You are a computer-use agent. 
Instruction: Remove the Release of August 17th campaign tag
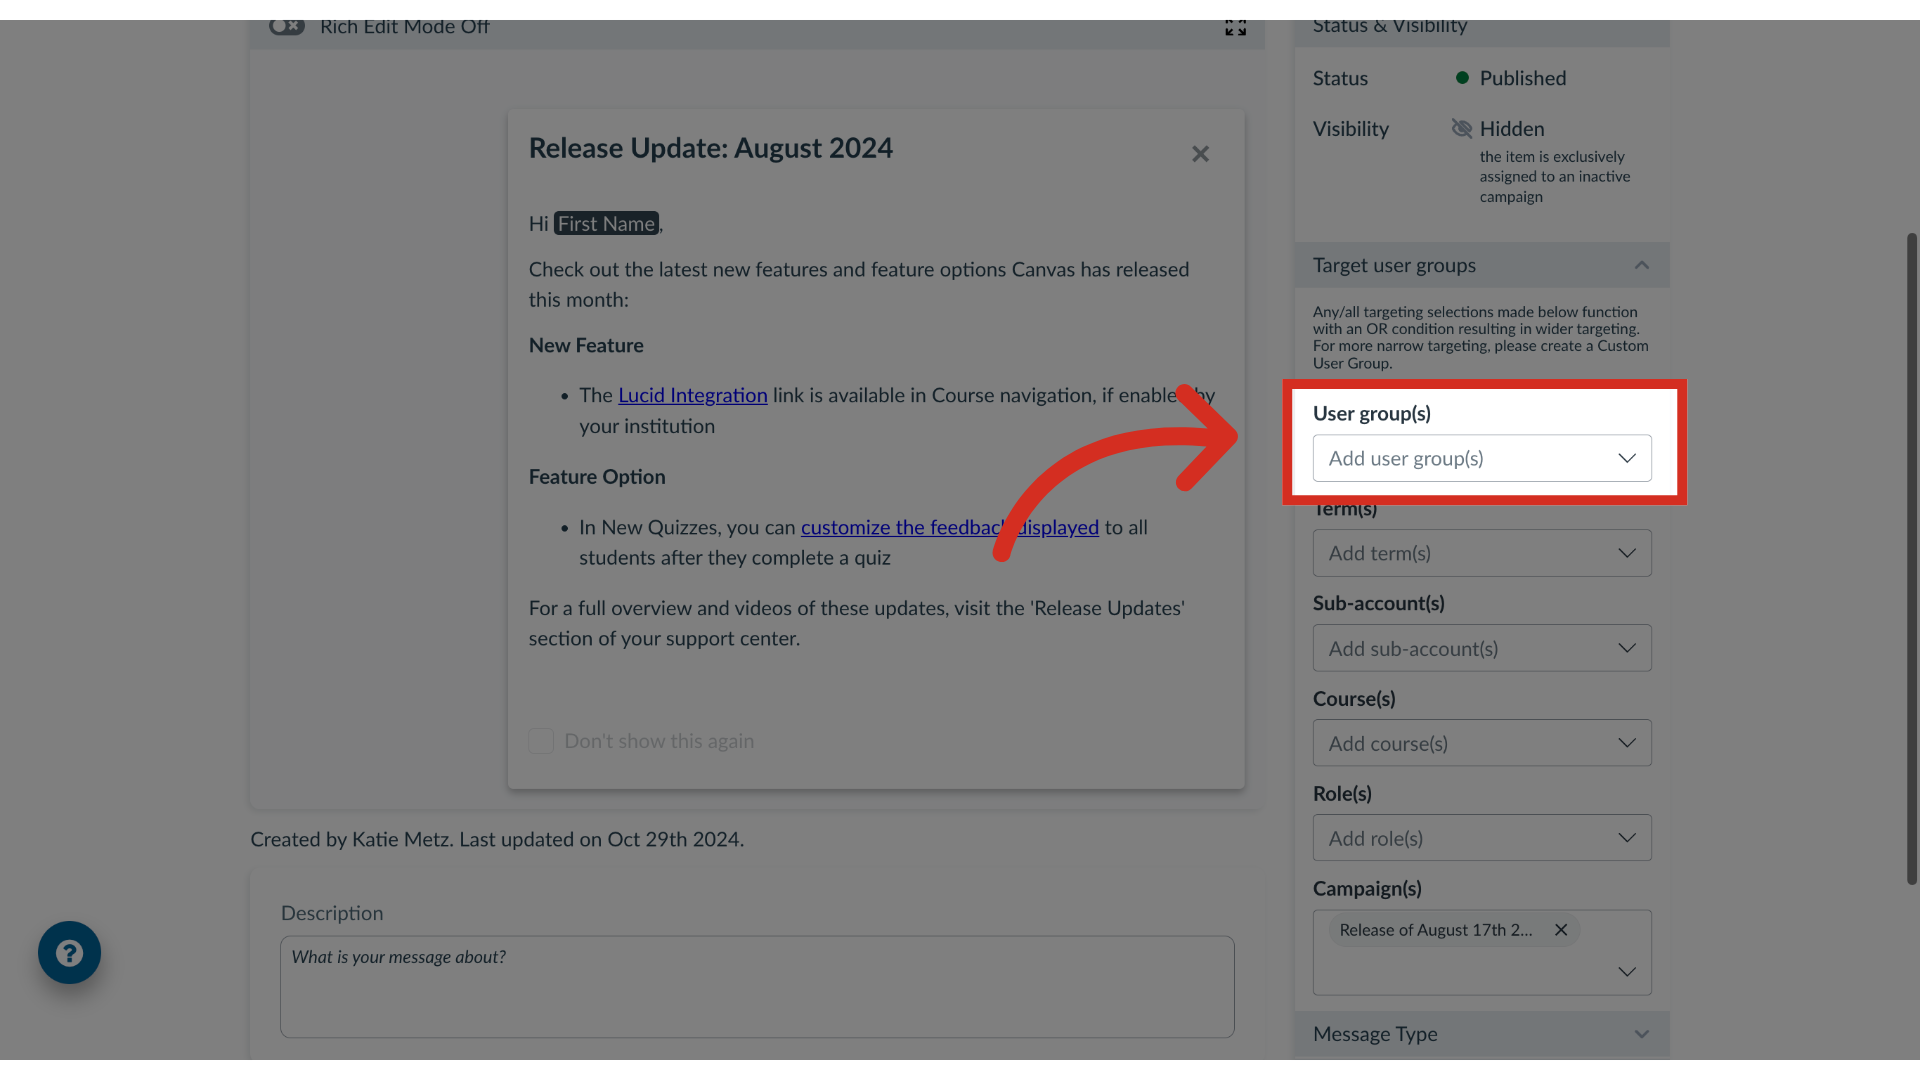1561,930
